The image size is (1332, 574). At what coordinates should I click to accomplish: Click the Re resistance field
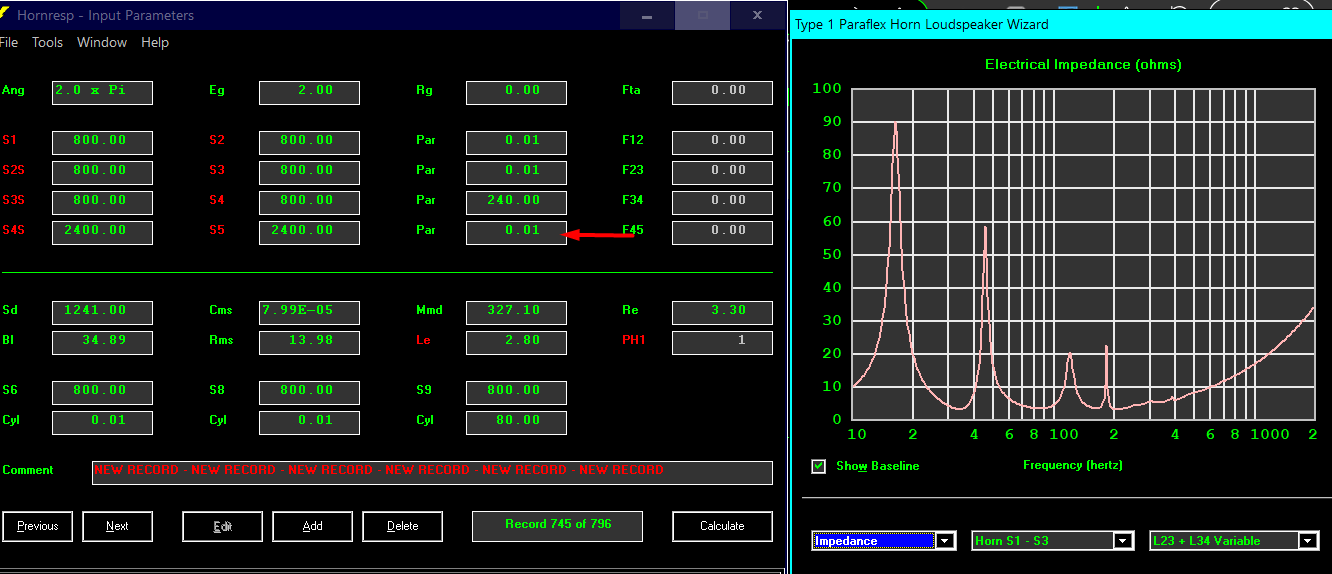(x=722, y=313)
